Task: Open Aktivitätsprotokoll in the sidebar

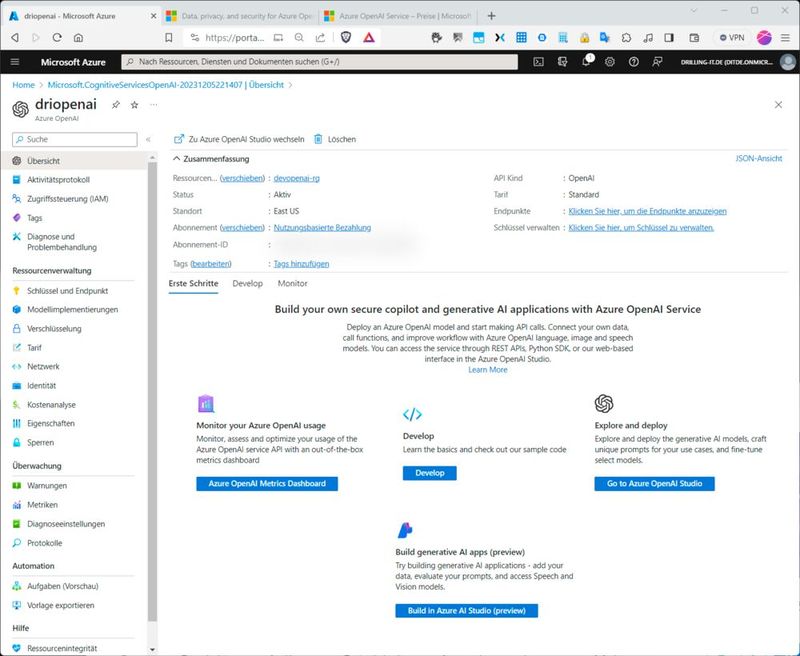Action: (58, 180)
